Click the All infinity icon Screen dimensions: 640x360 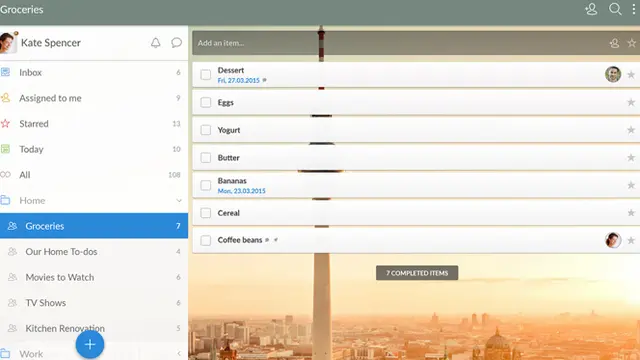click(x=5, y=175)
